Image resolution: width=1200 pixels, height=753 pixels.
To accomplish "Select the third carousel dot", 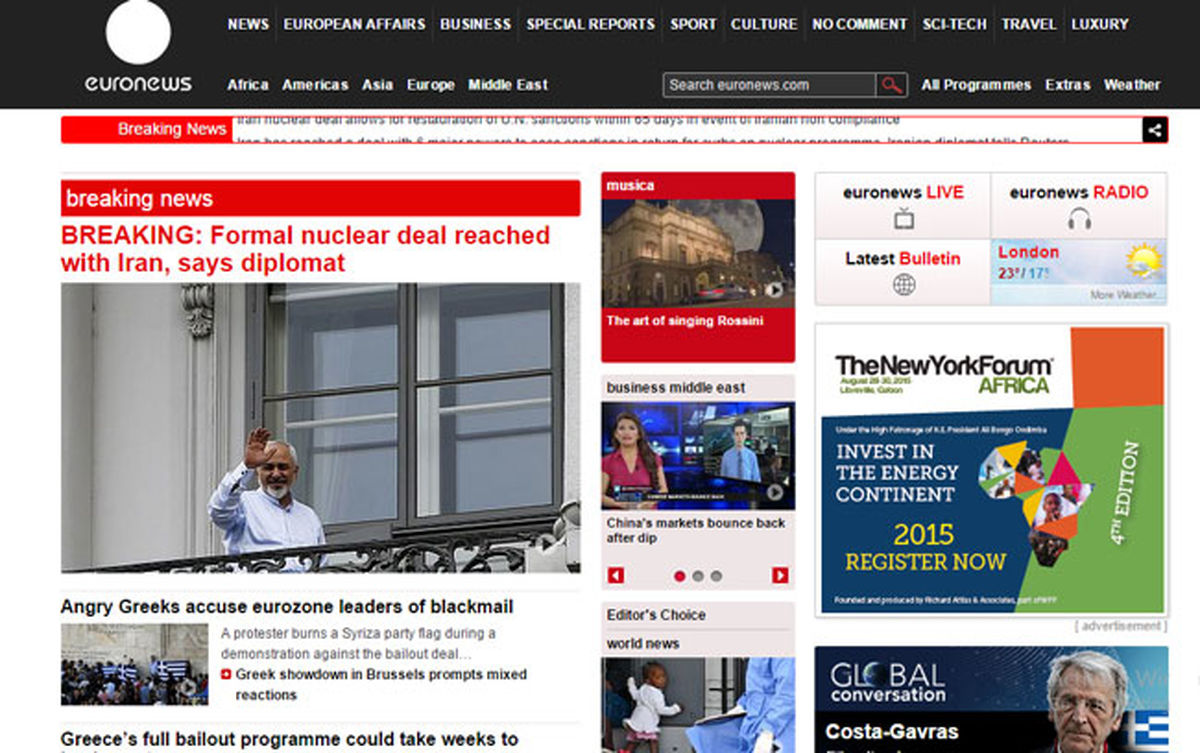I will [x=716, y=576].
